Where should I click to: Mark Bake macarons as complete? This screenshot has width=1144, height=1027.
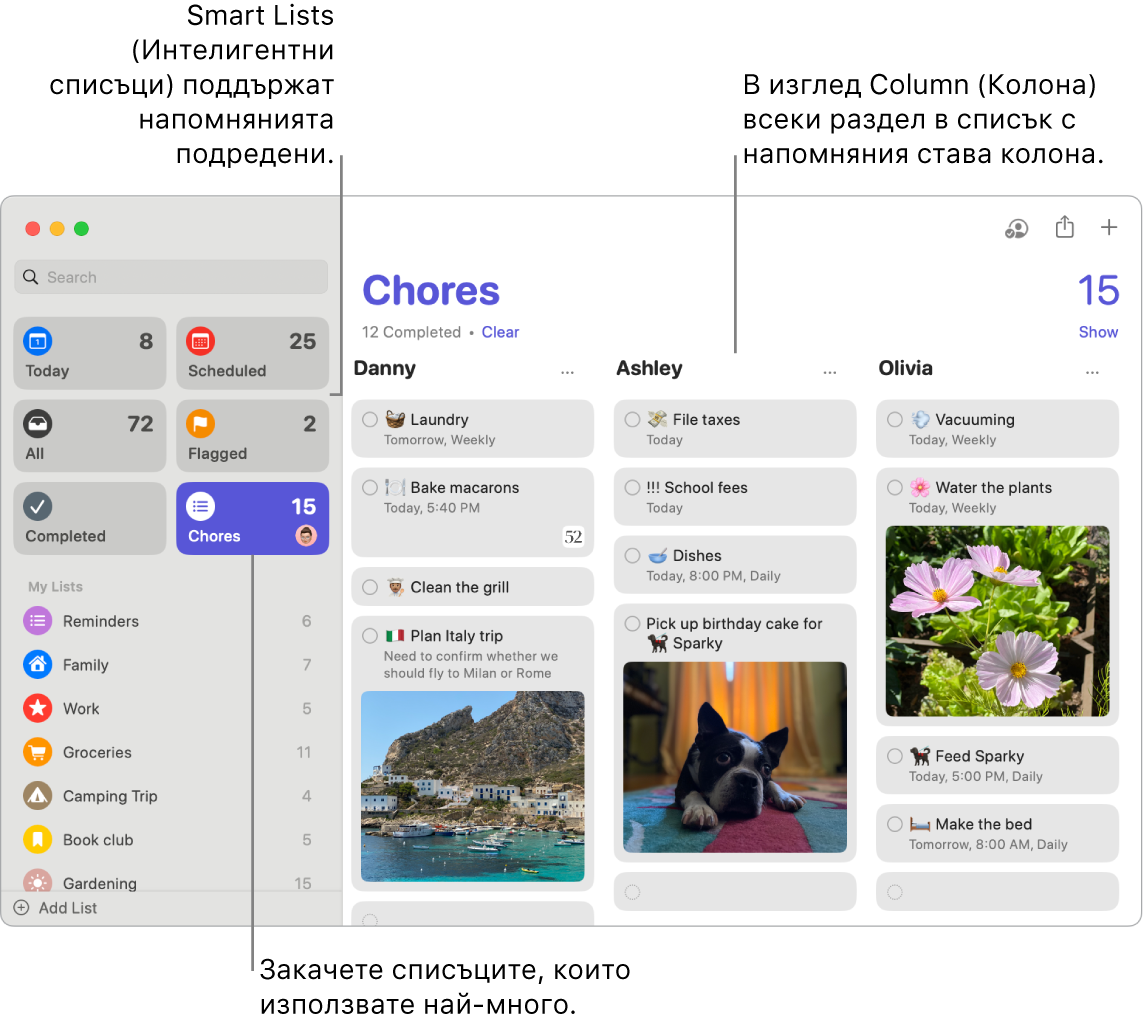pyautogui.click(x=370, y=487)
